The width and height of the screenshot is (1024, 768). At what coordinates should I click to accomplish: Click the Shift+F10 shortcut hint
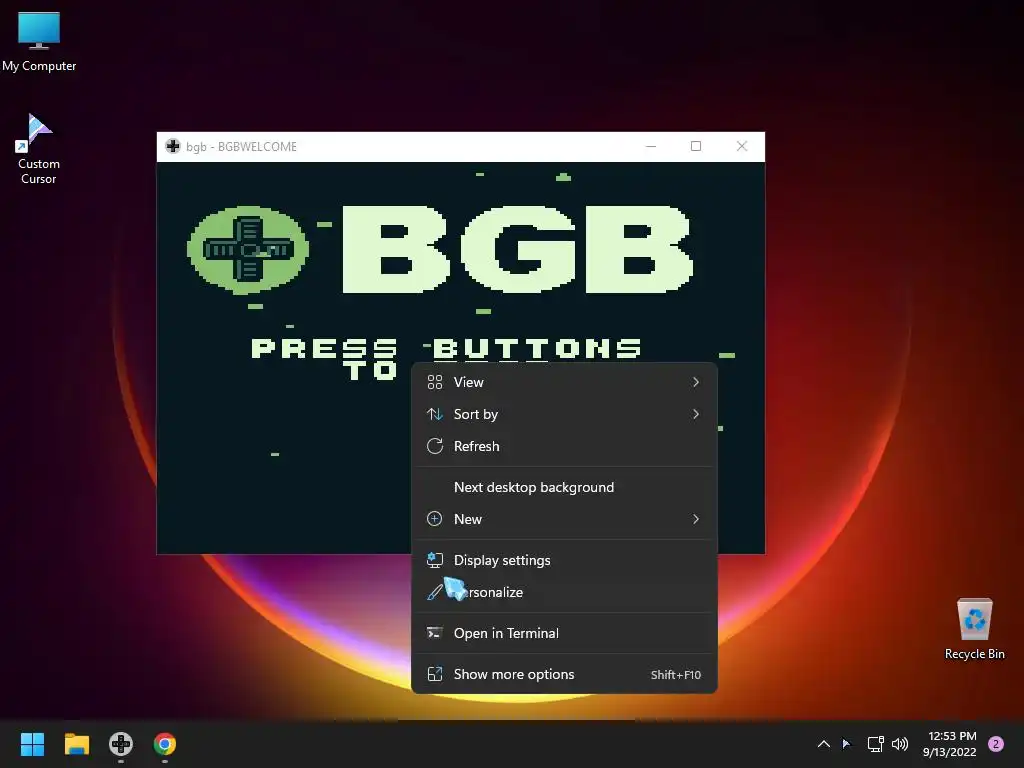(x=676, y=675)
